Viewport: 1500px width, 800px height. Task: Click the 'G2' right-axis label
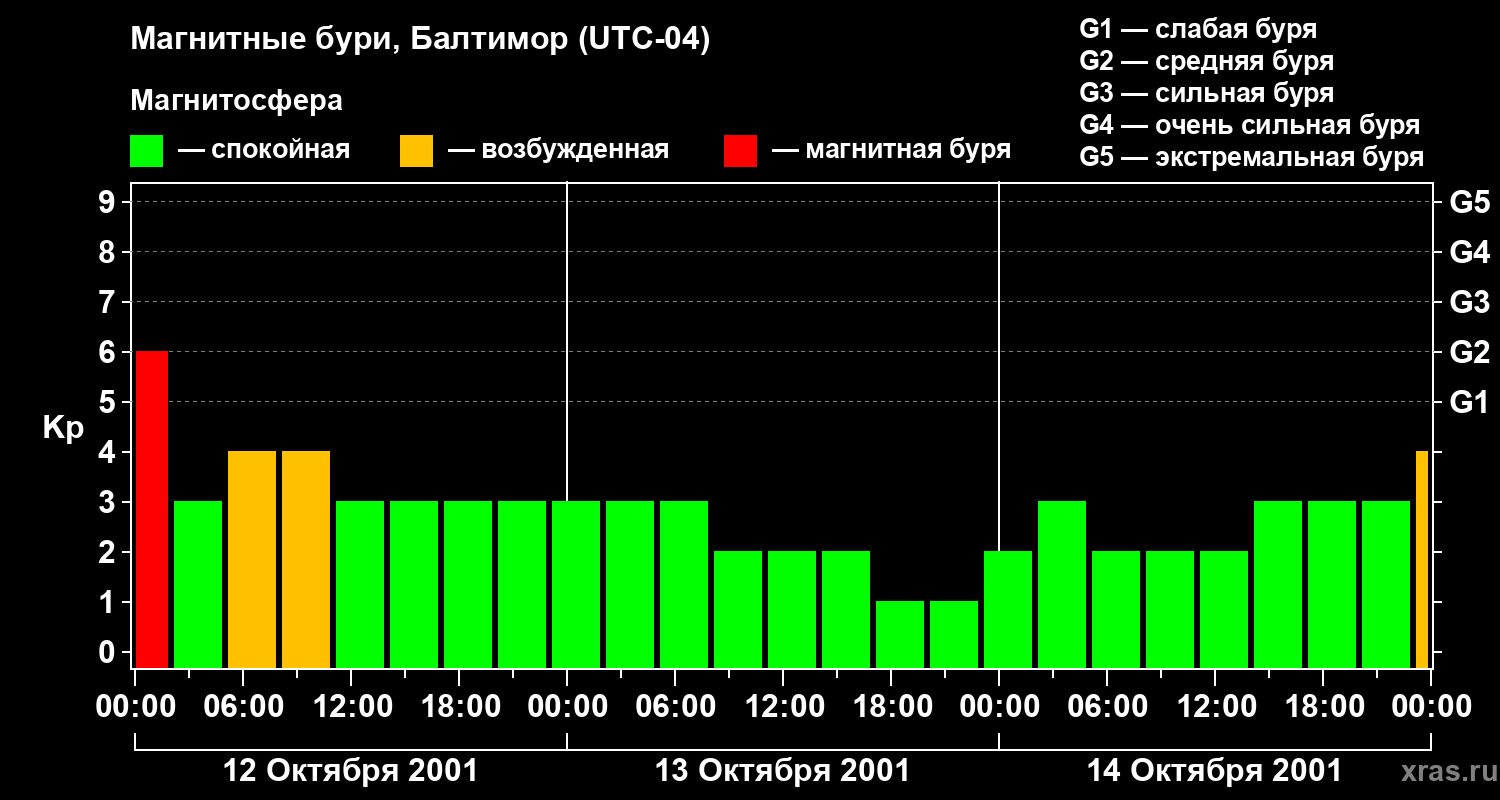1469,353
